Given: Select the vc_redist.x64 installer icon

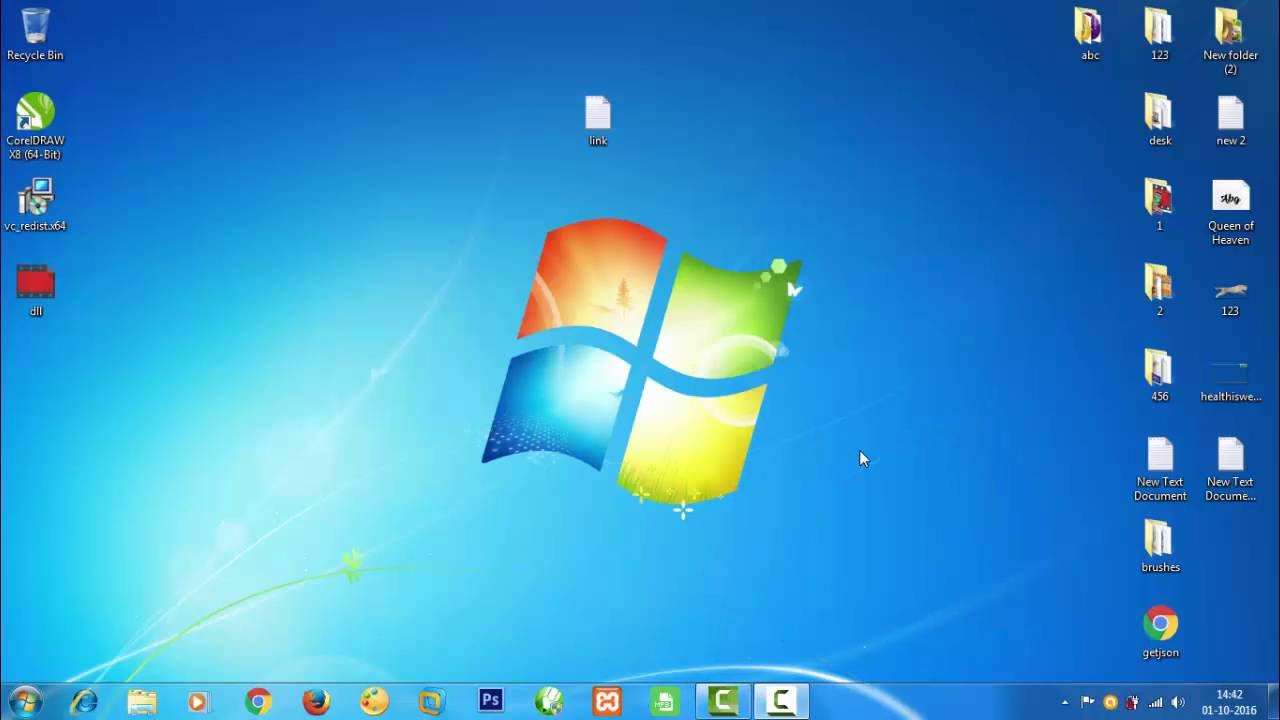Looking at the screenshot, I should pyautogui.click(x=35, y=205).
